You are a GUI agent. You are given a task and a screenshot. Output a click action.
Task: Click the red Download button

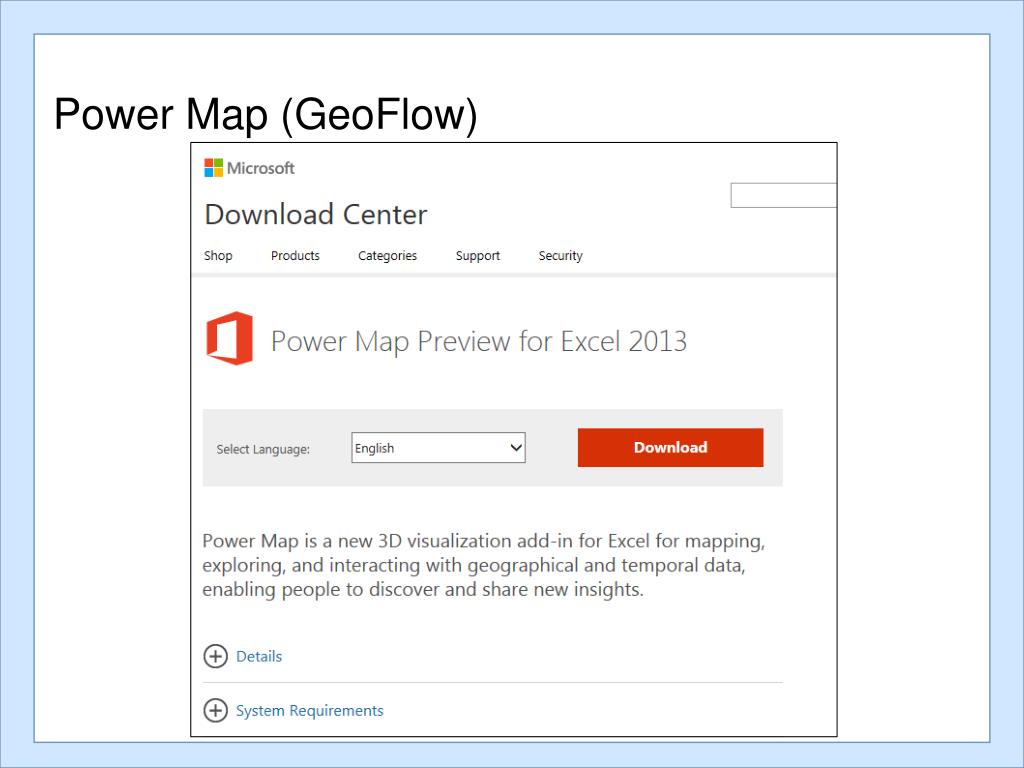[670, 447]
